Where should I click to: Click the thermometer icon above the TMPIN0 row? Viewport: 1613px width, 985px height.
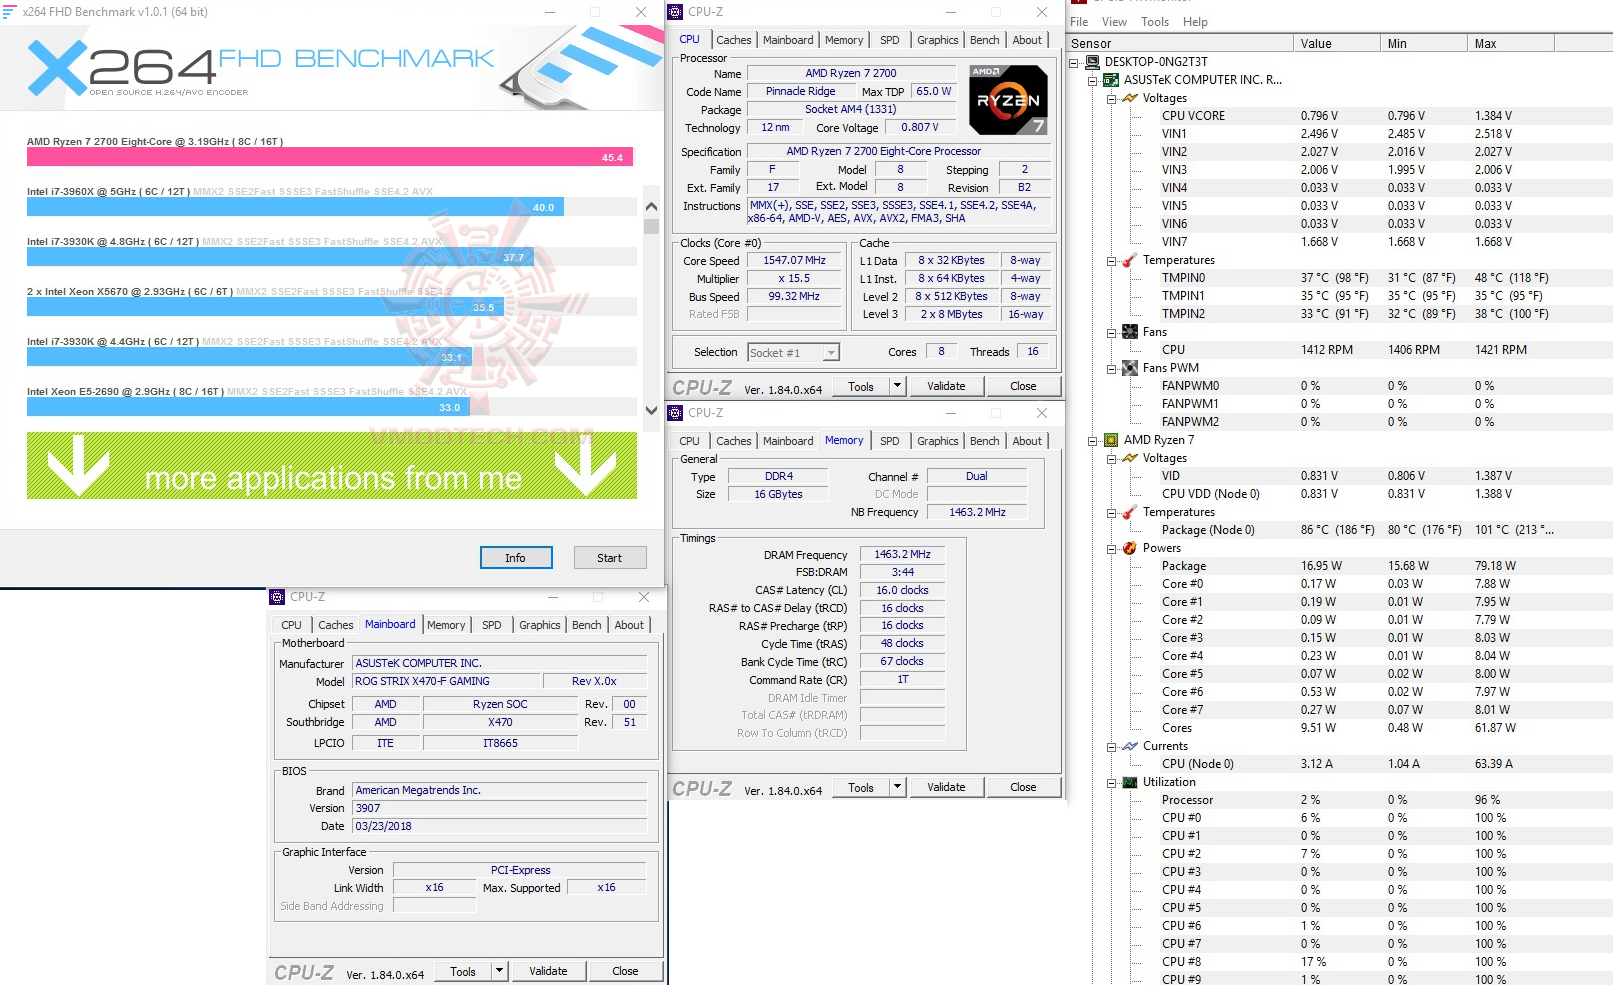1130,260
